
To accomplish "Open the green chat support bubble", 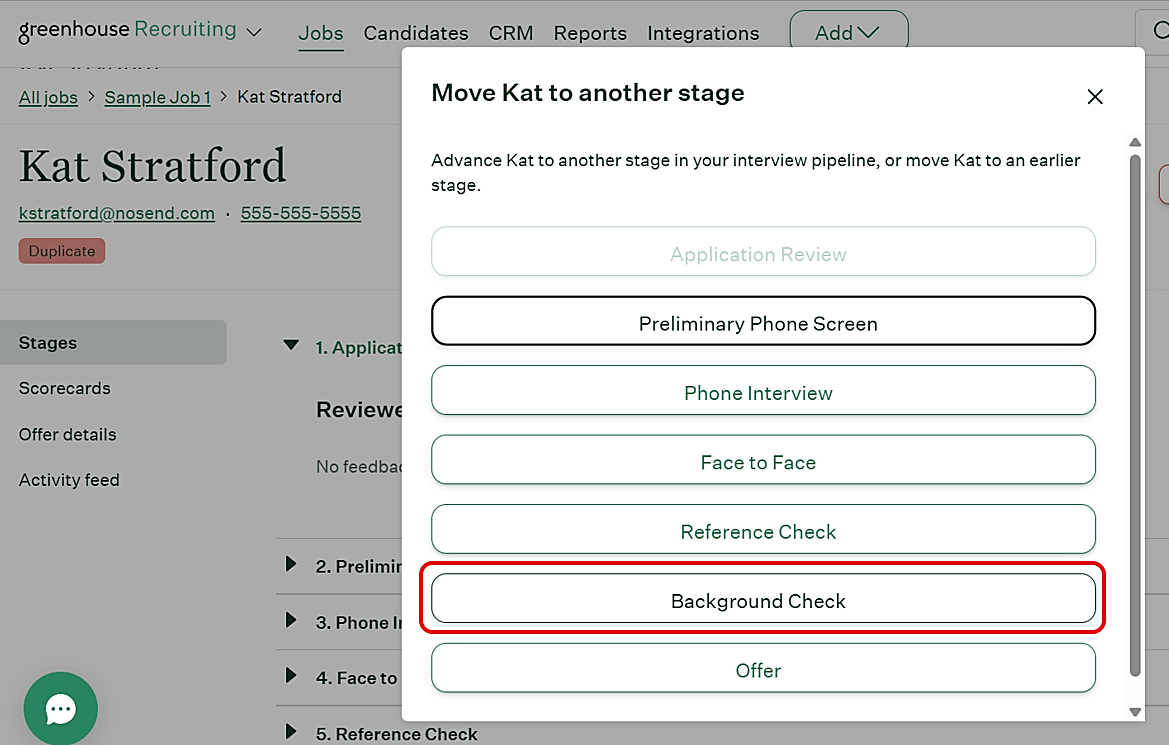I will 60,708.
